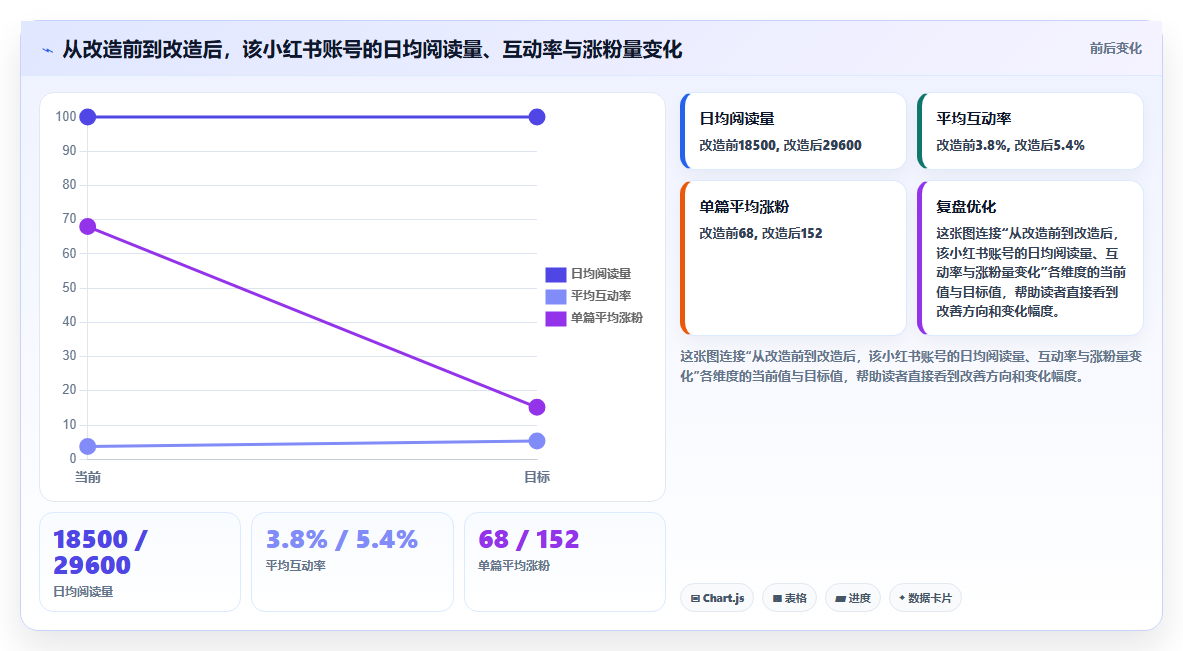Image resolution: width=1183 pixels, height=651 pixels.
Task: Click the Chart.js tag chip
Action: (717, 598)
